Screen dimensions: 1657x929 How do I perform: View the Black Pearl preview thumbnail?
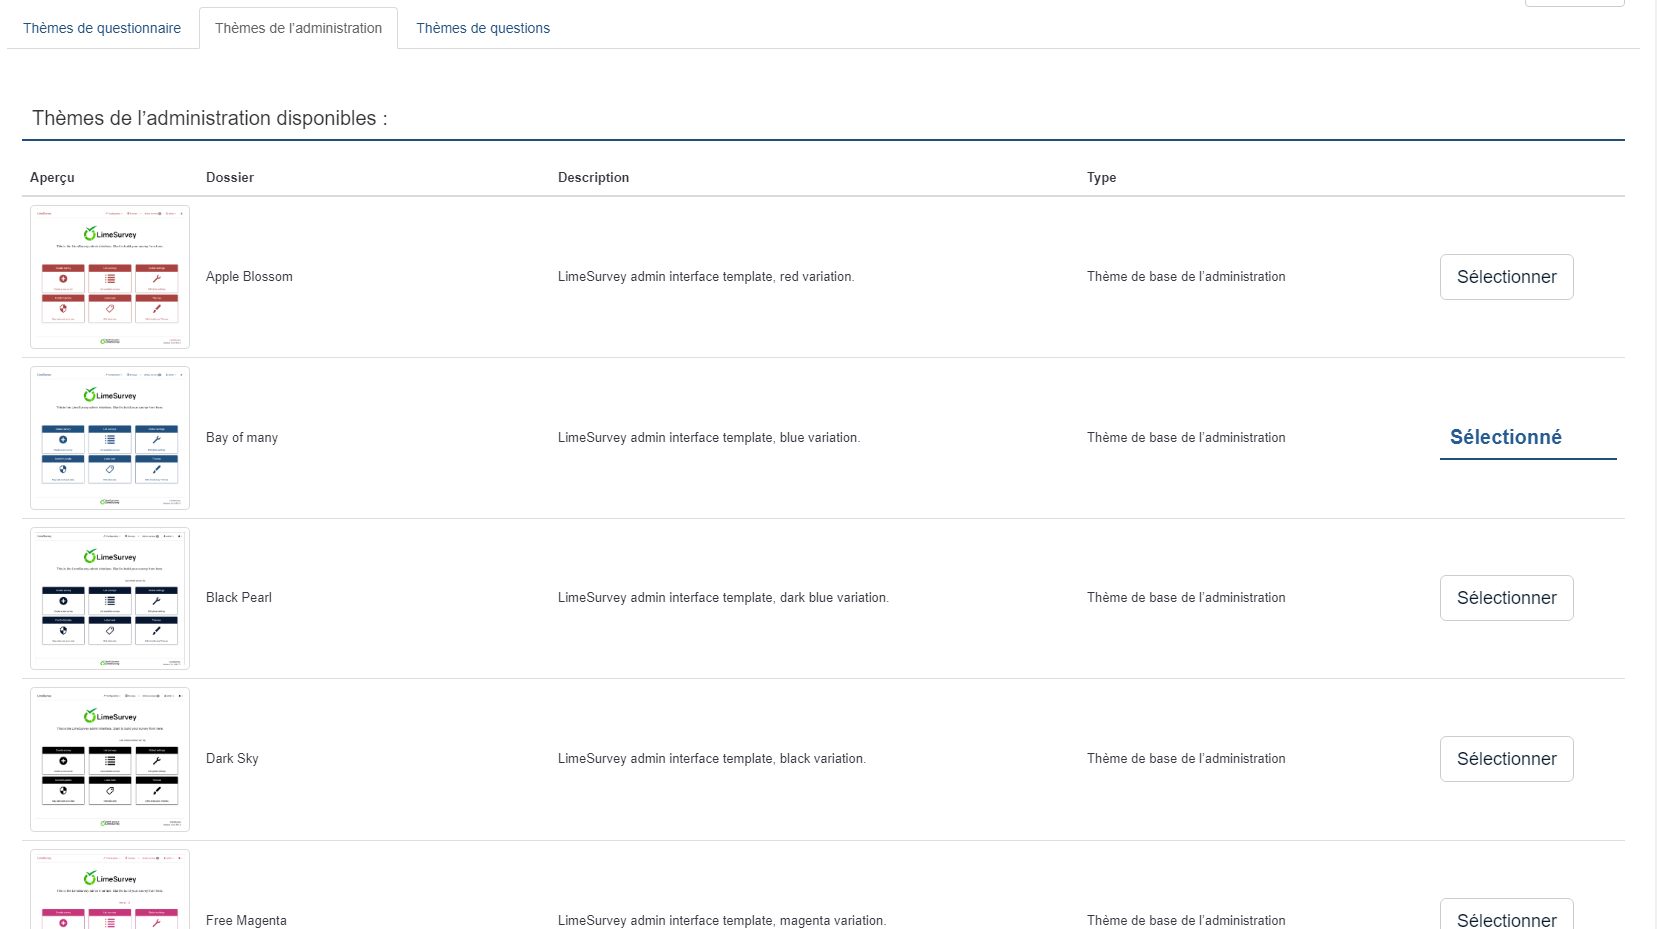(110, 598)
